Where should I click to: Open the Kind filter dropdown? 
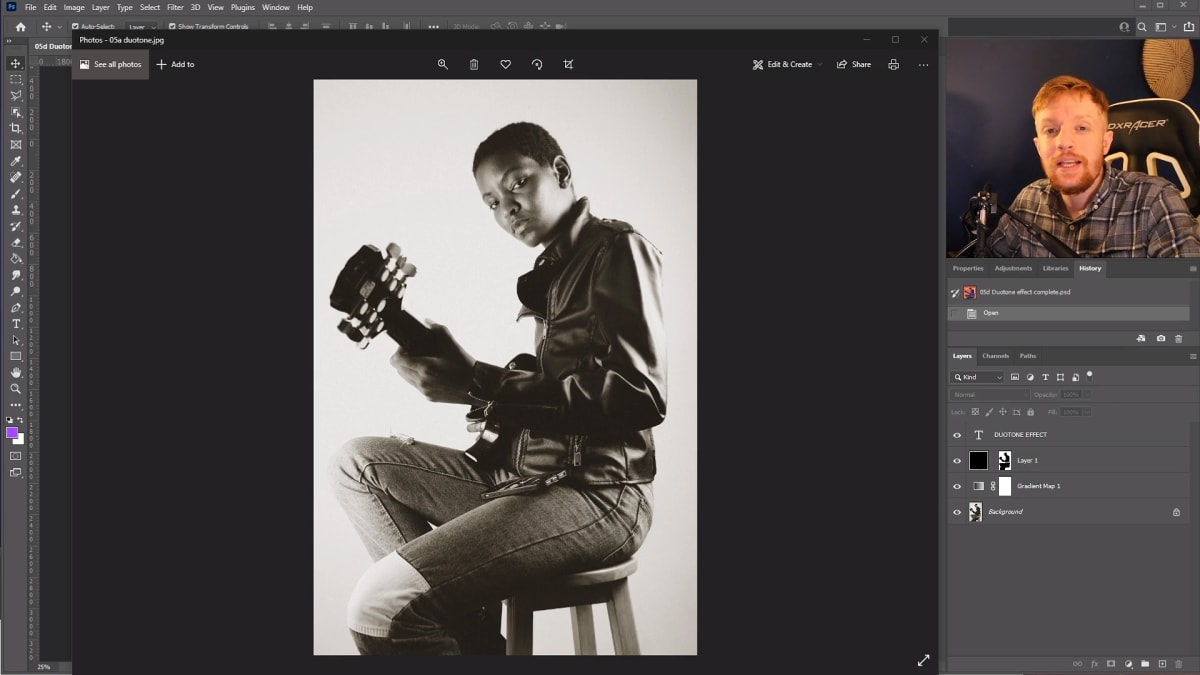tap(977, 377)
